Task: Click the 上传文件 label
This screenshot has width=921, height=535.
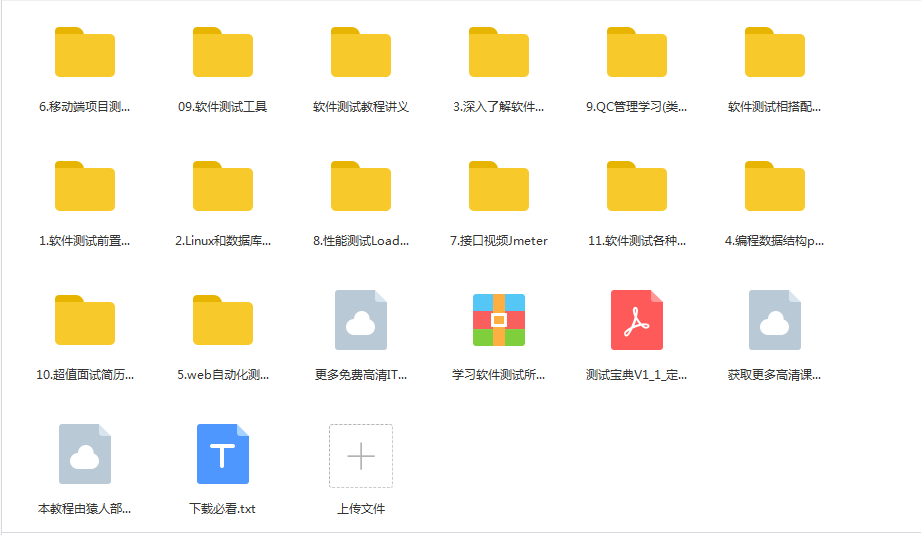Action: (361, 509)
